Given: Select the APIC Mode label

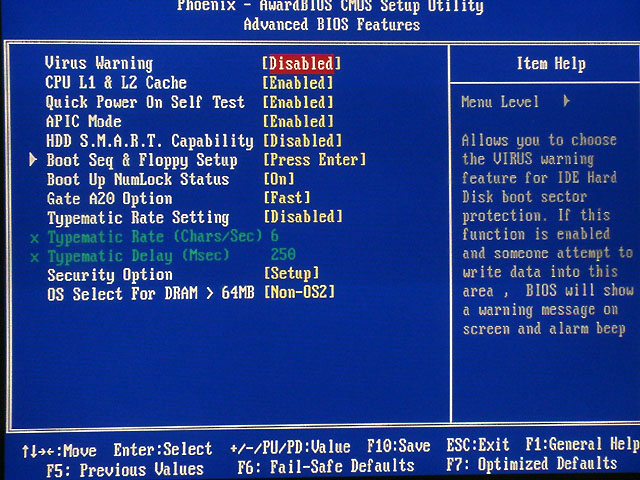Looking at the screenshot, I should (84, 121).
